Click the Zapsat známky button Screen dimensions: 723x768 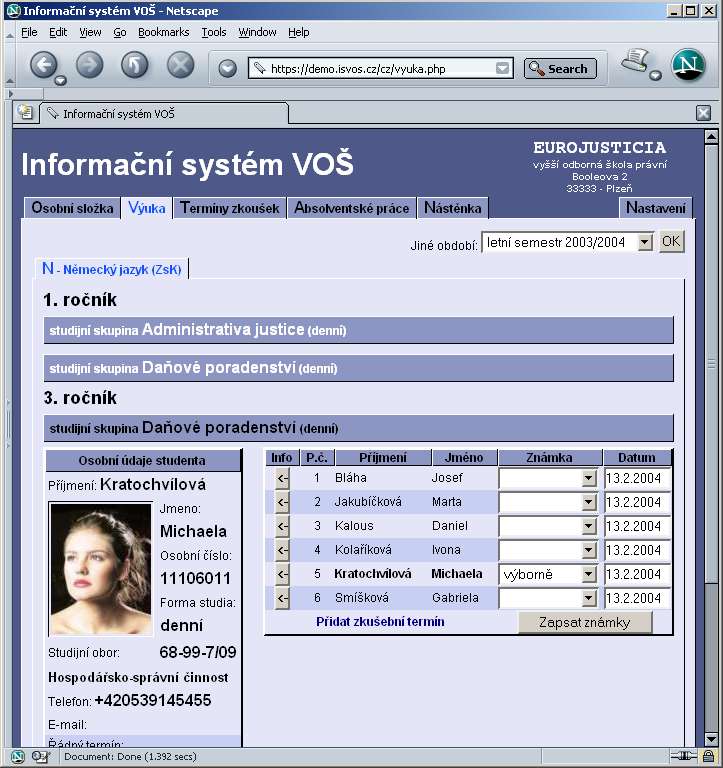tap(584, 622)
